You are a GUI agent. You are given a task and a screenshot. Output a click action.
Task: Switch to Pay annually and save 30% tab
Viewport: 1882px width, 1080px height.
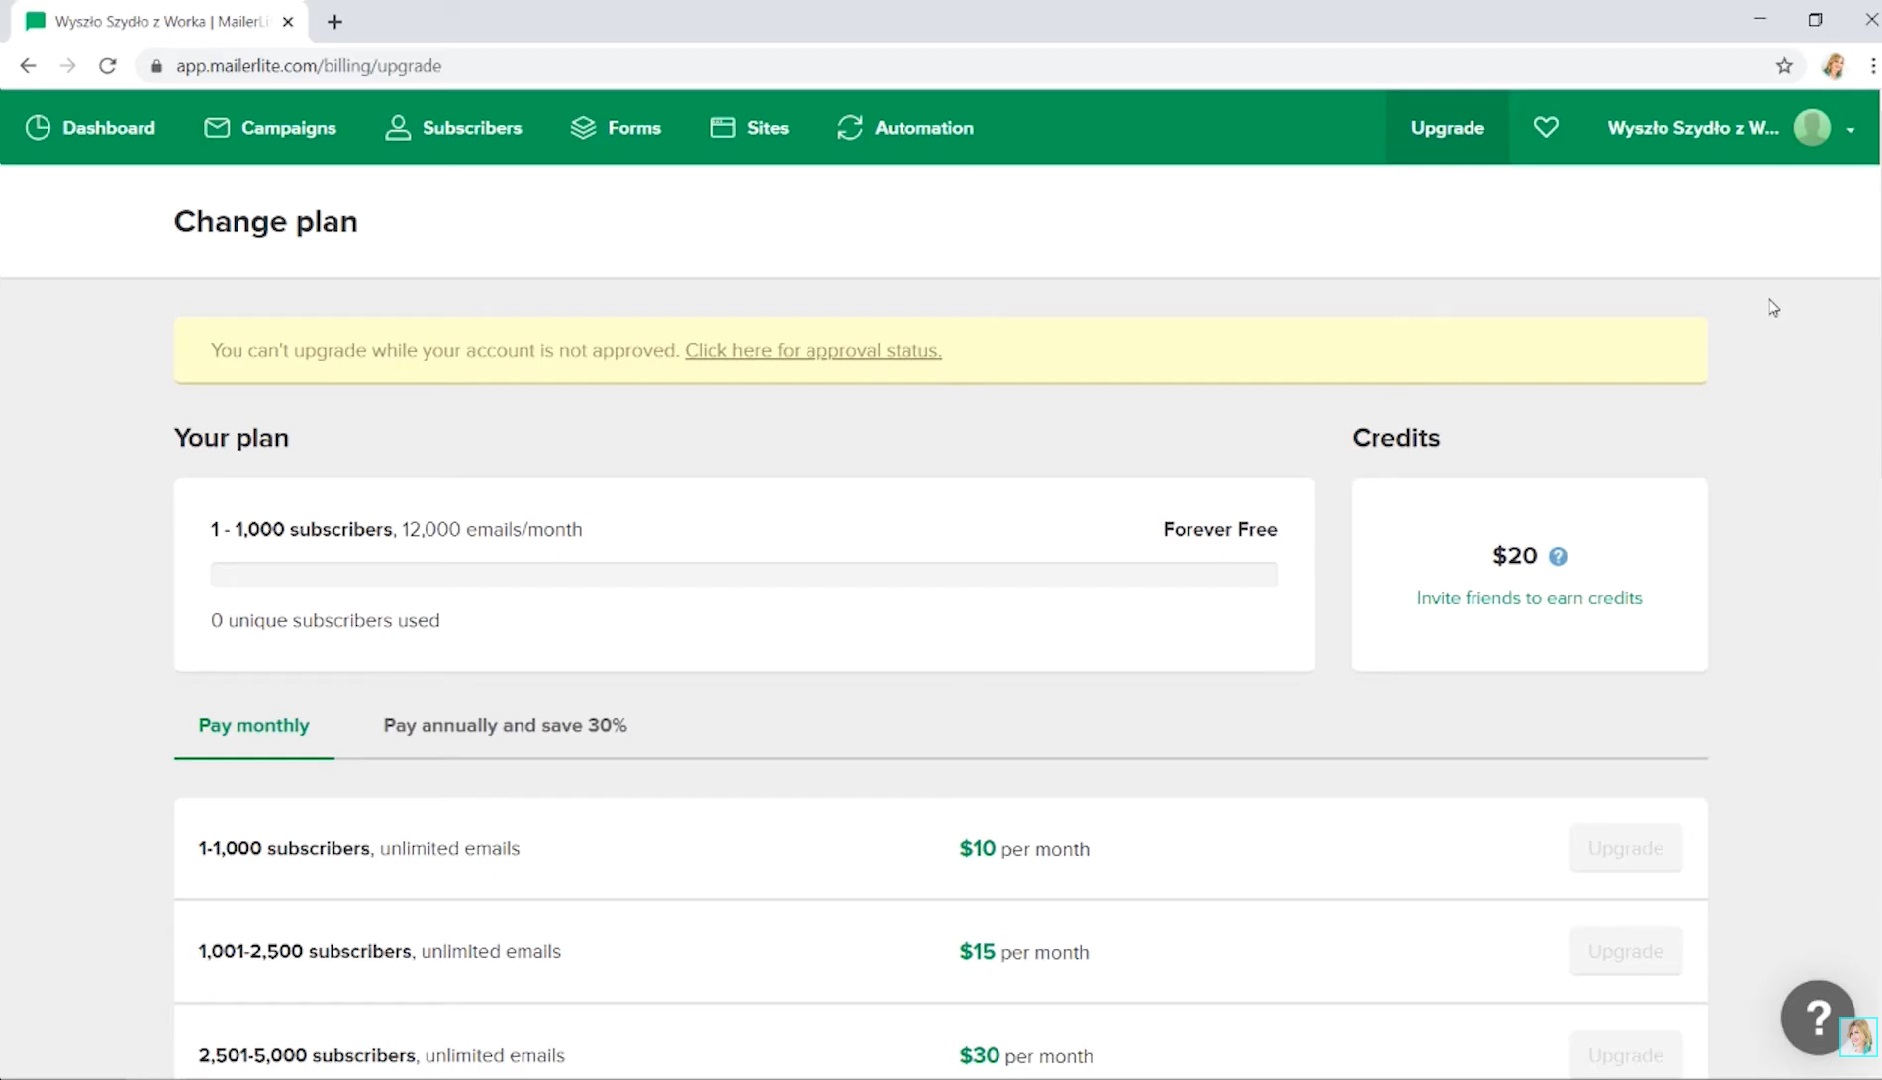(505, 726)
